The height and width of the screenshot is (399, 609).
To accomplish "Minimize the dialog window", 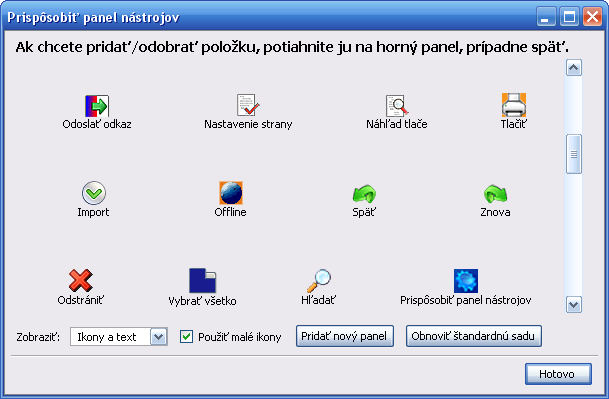I will click(x=546, y=17).
